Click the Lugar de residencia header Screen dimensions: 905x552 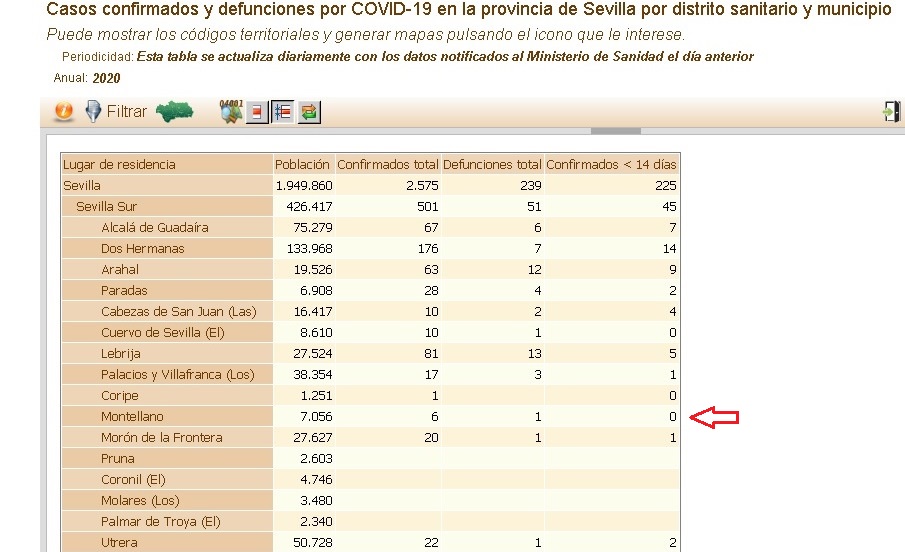coord(119,164)
